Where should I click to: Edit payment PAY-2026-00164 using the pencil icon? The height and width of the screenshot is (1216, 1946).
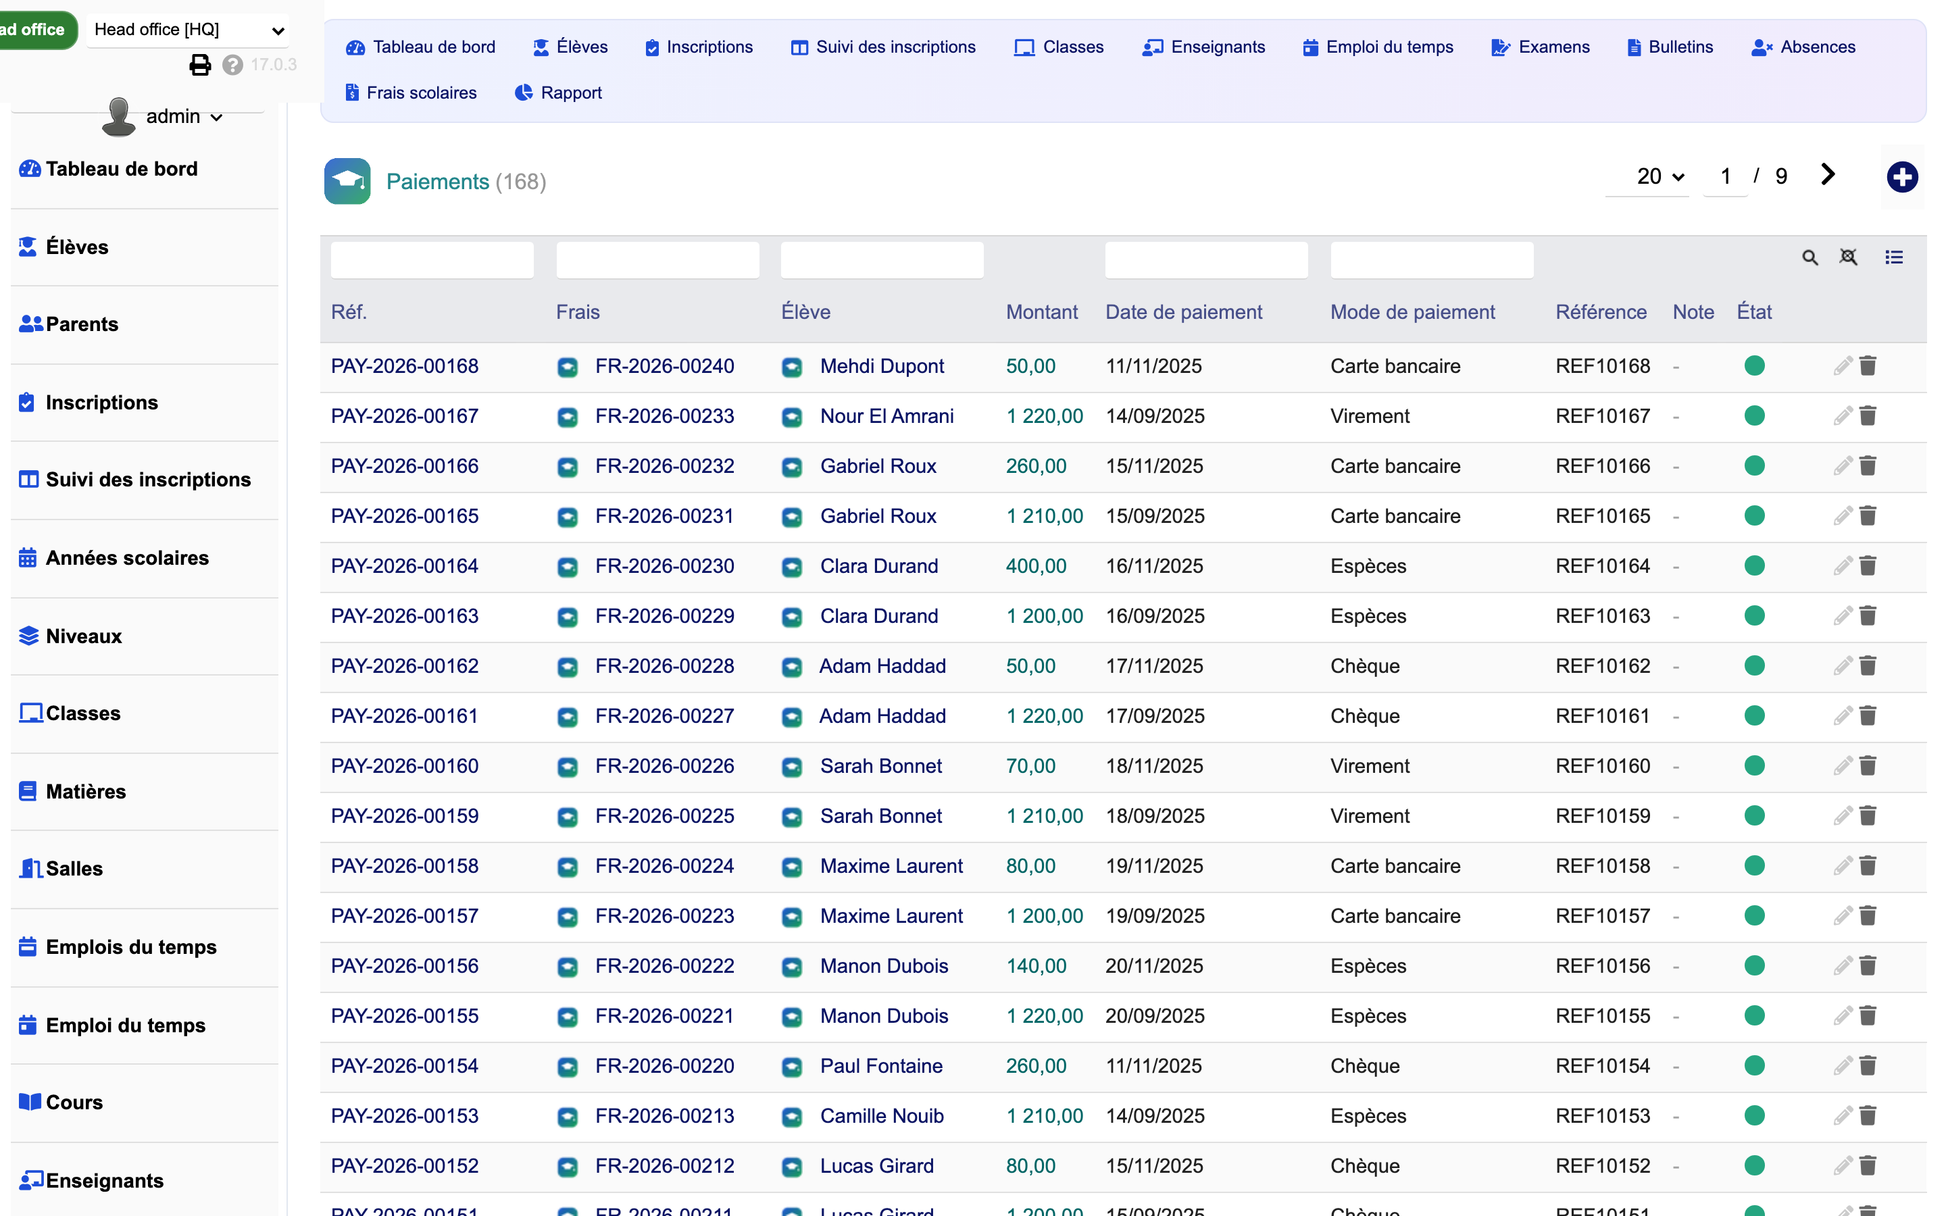click(1842, 566)
